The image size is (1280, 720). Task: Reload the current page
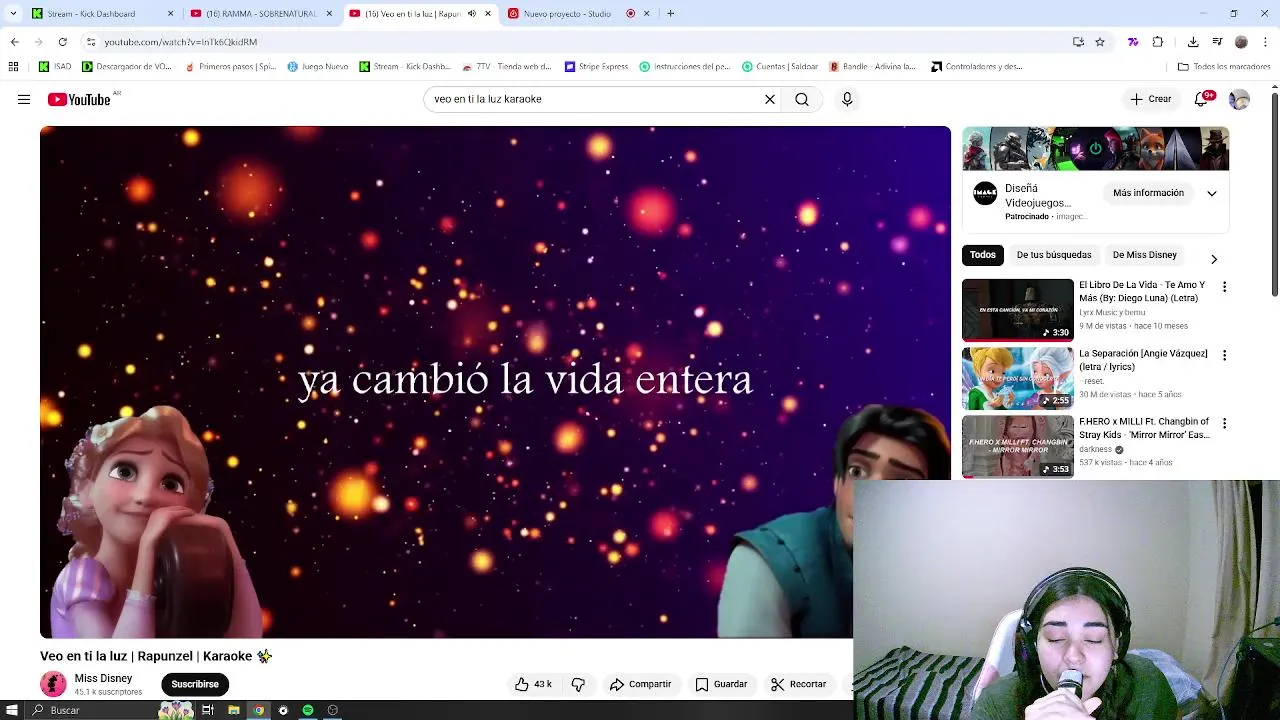[62, 42]
